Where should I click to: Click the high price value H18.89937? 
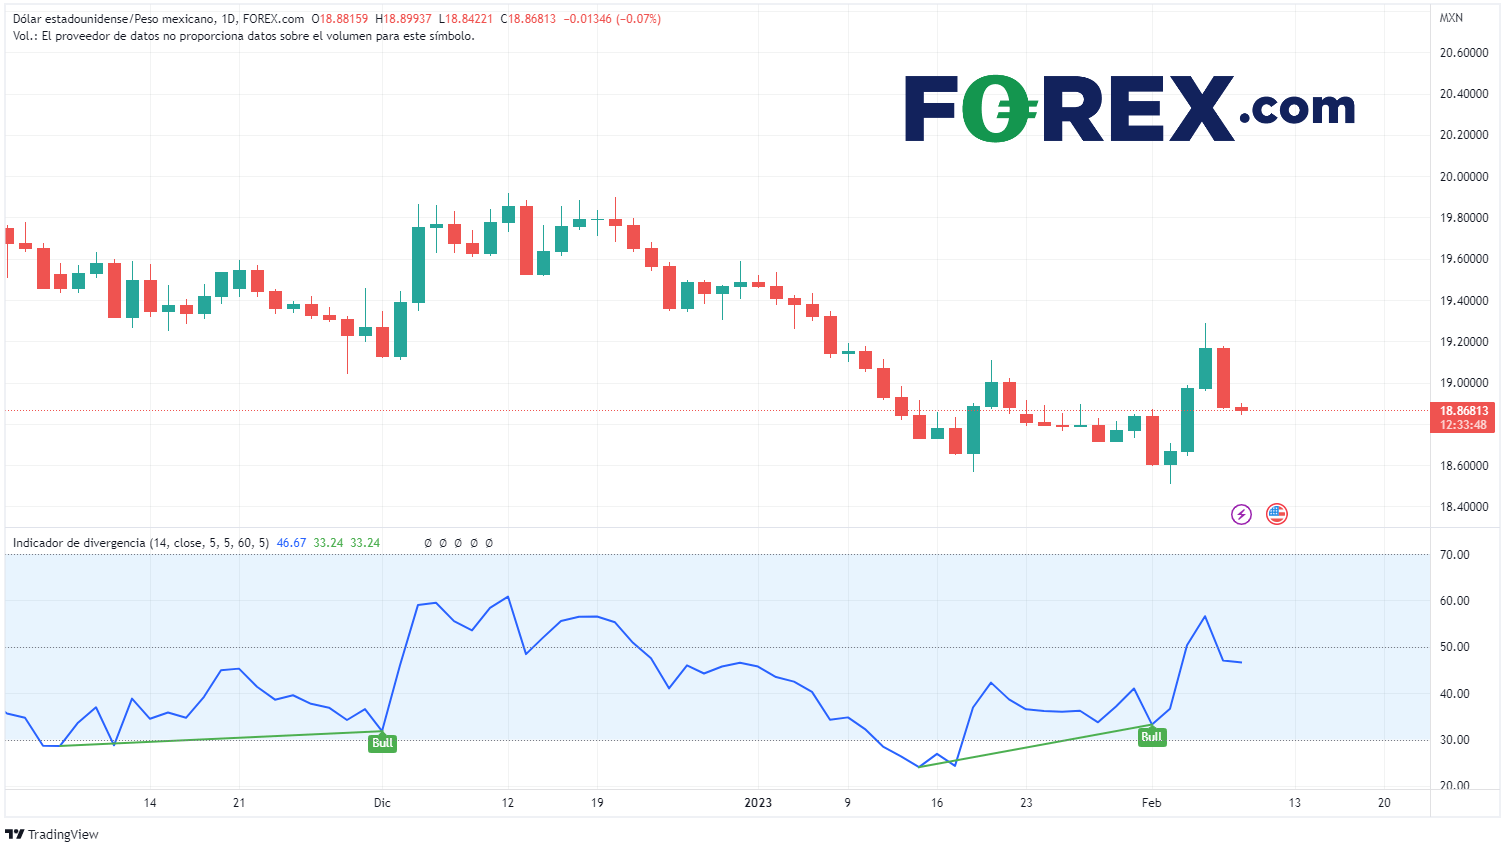pyautogui.click(x=403, y=19)
